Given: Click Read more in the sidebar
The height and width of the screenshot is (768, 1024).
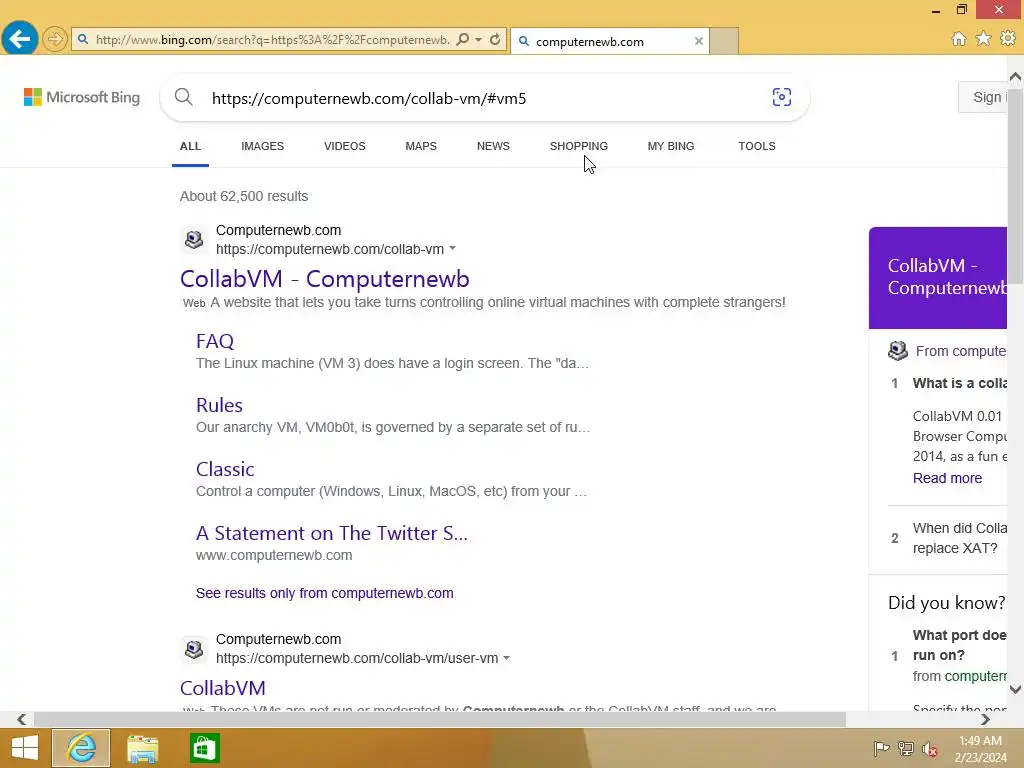Looking at the screenshot, I should click(947, 478).
